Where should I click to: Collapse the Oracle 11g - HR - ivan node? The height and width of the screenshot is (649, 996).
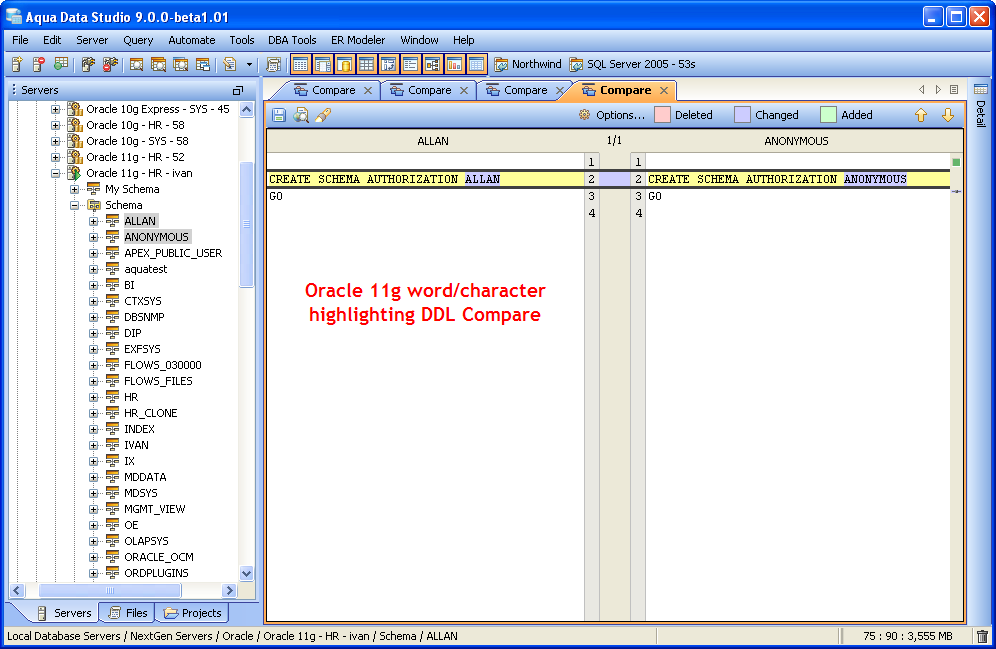[x=55, y=173]
